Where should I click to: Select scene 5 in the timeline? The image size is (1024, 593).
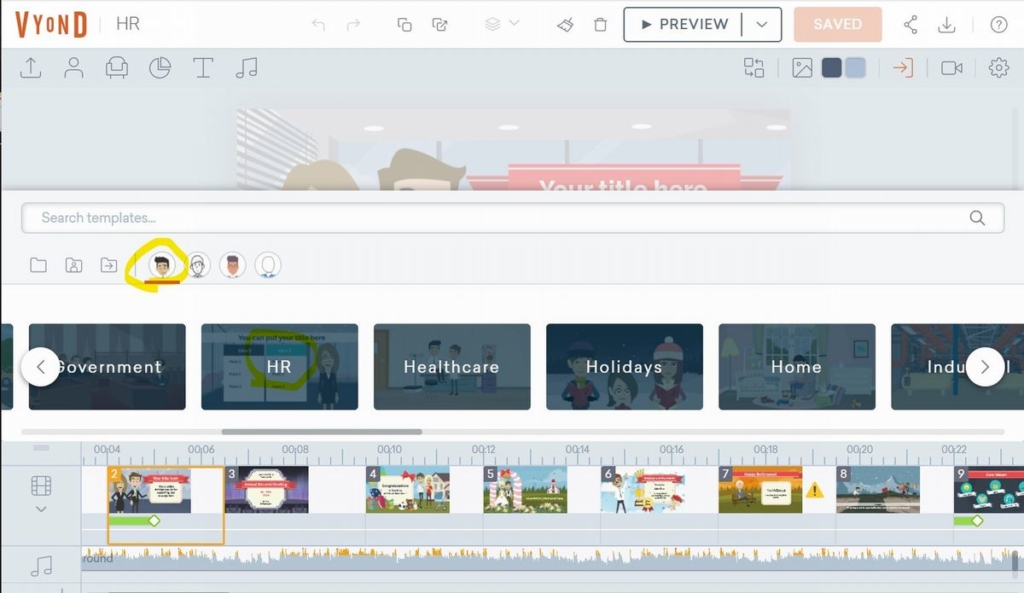pos(525,490)
